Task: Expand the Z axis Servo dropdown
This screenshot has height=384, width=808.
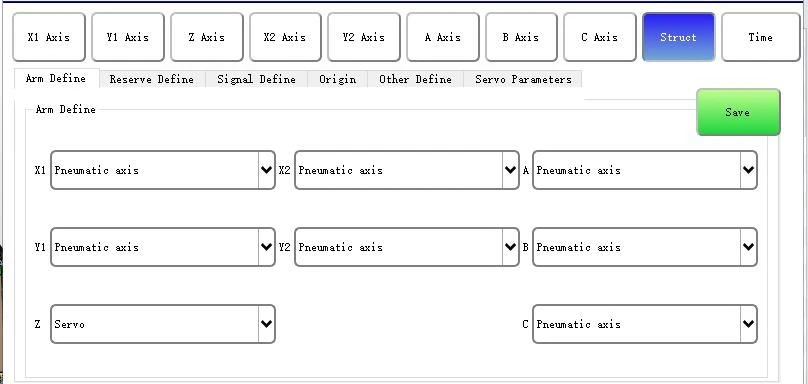Action: (163, 324)
